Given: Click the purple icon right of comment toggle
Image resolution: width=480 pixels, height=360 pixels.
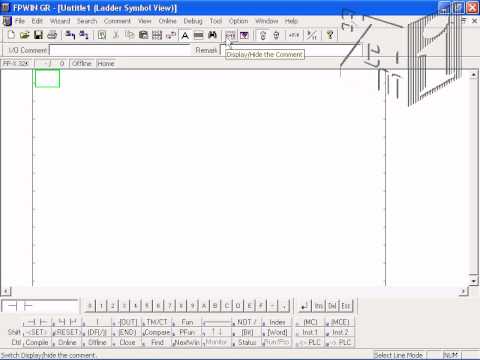Looking at the screenshot, I should coord(244,35).
